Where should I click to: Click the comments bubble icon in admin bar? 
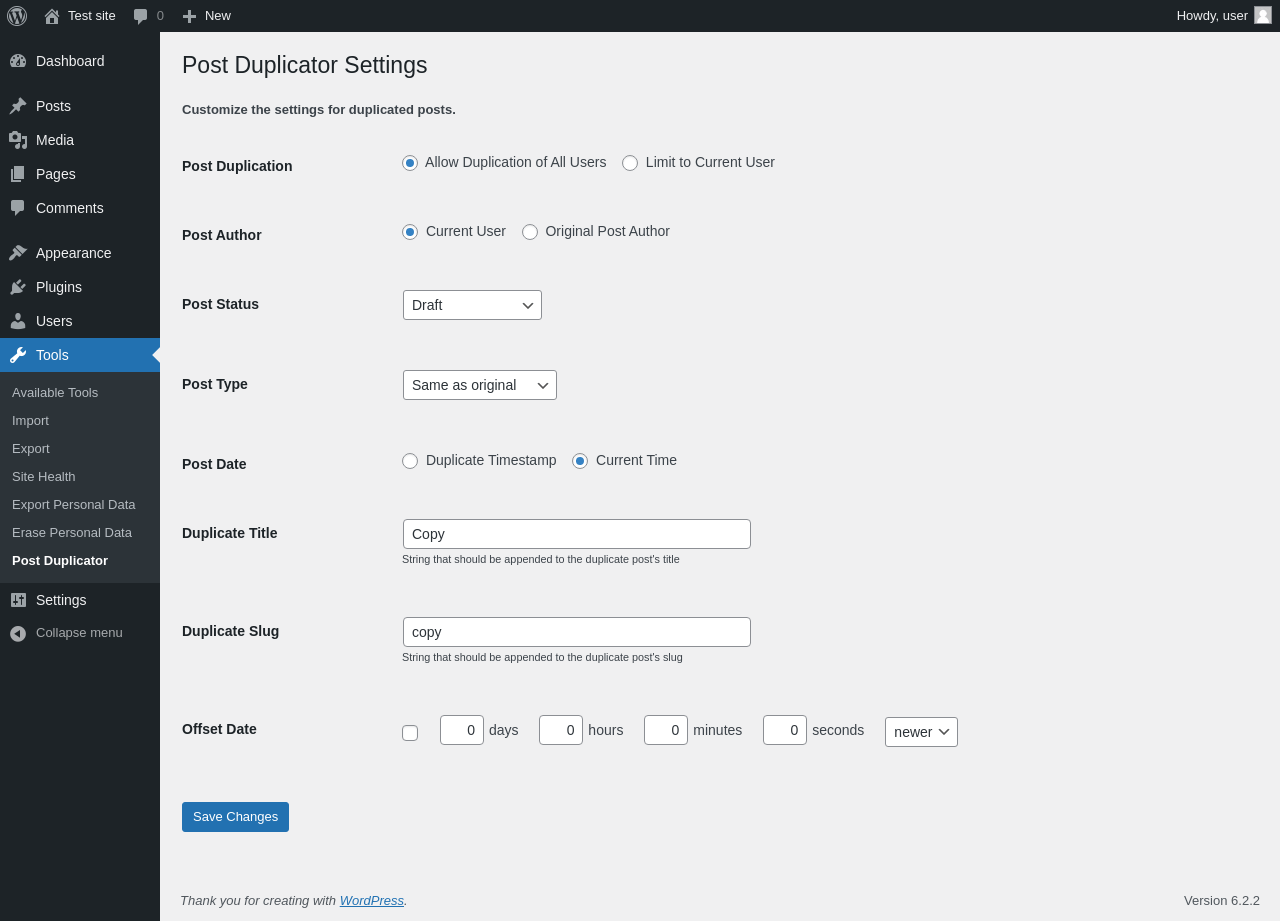[141, 16]
